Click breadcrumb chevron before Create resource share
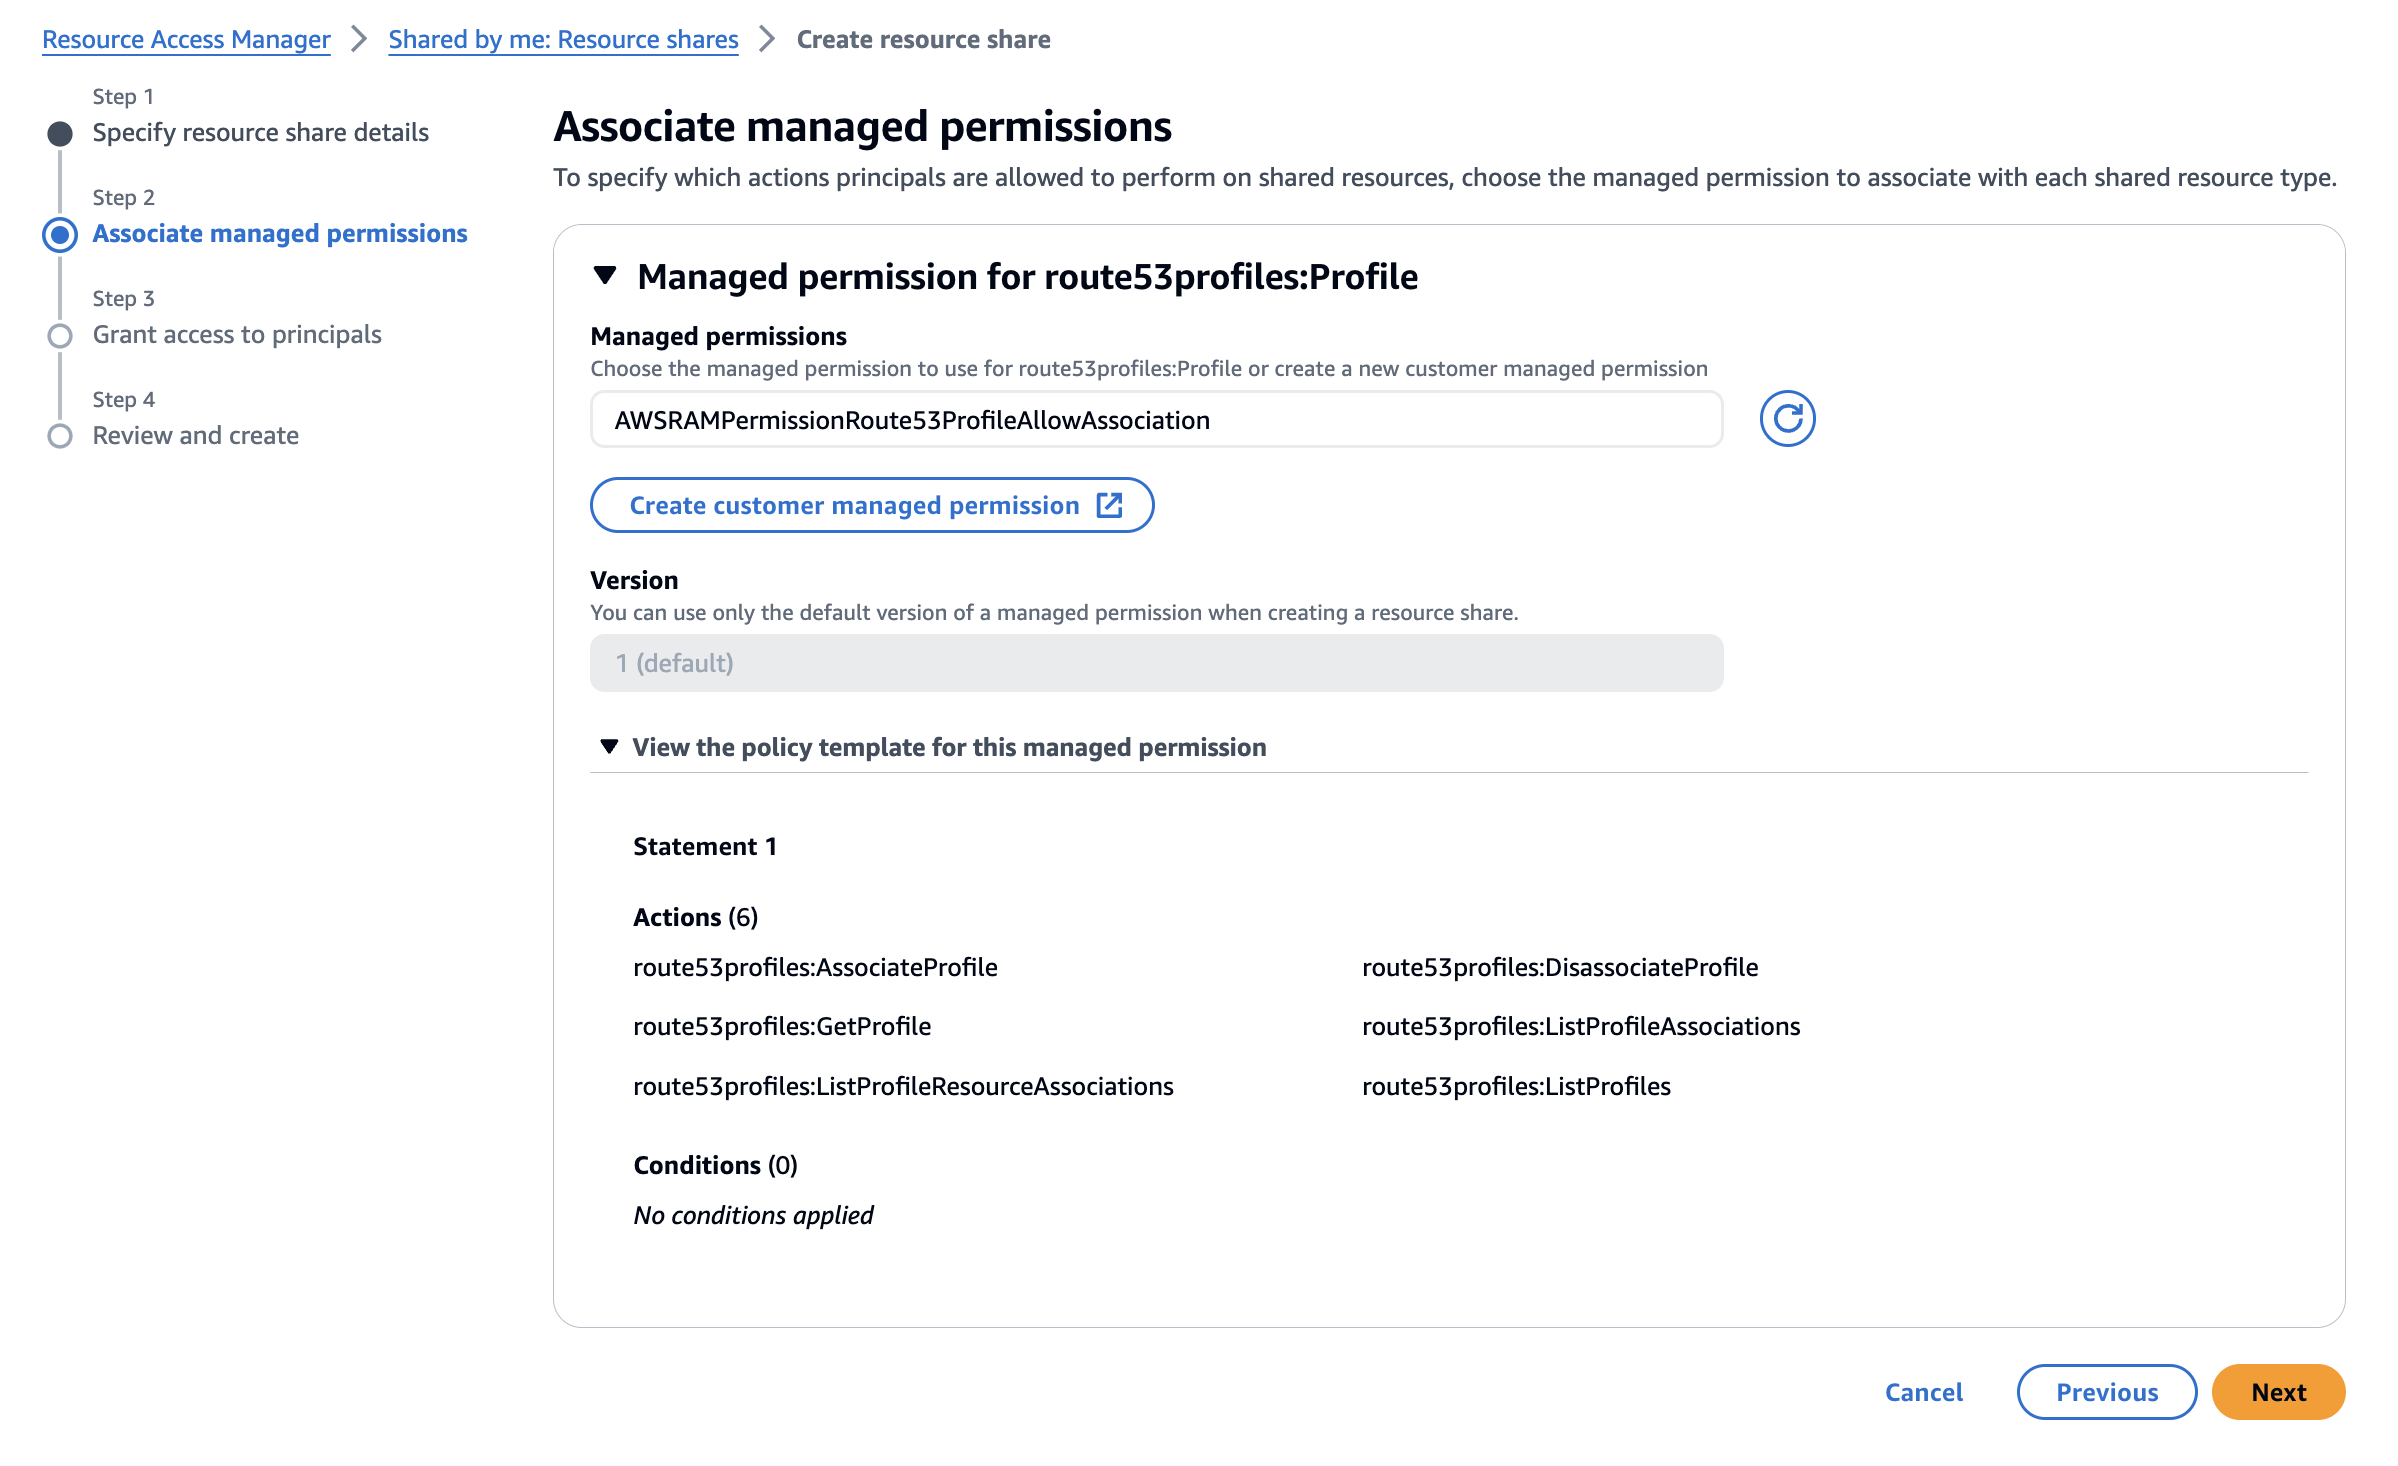The width and height of the screenshot is (2398, 1466). click(x=767, y=40)
